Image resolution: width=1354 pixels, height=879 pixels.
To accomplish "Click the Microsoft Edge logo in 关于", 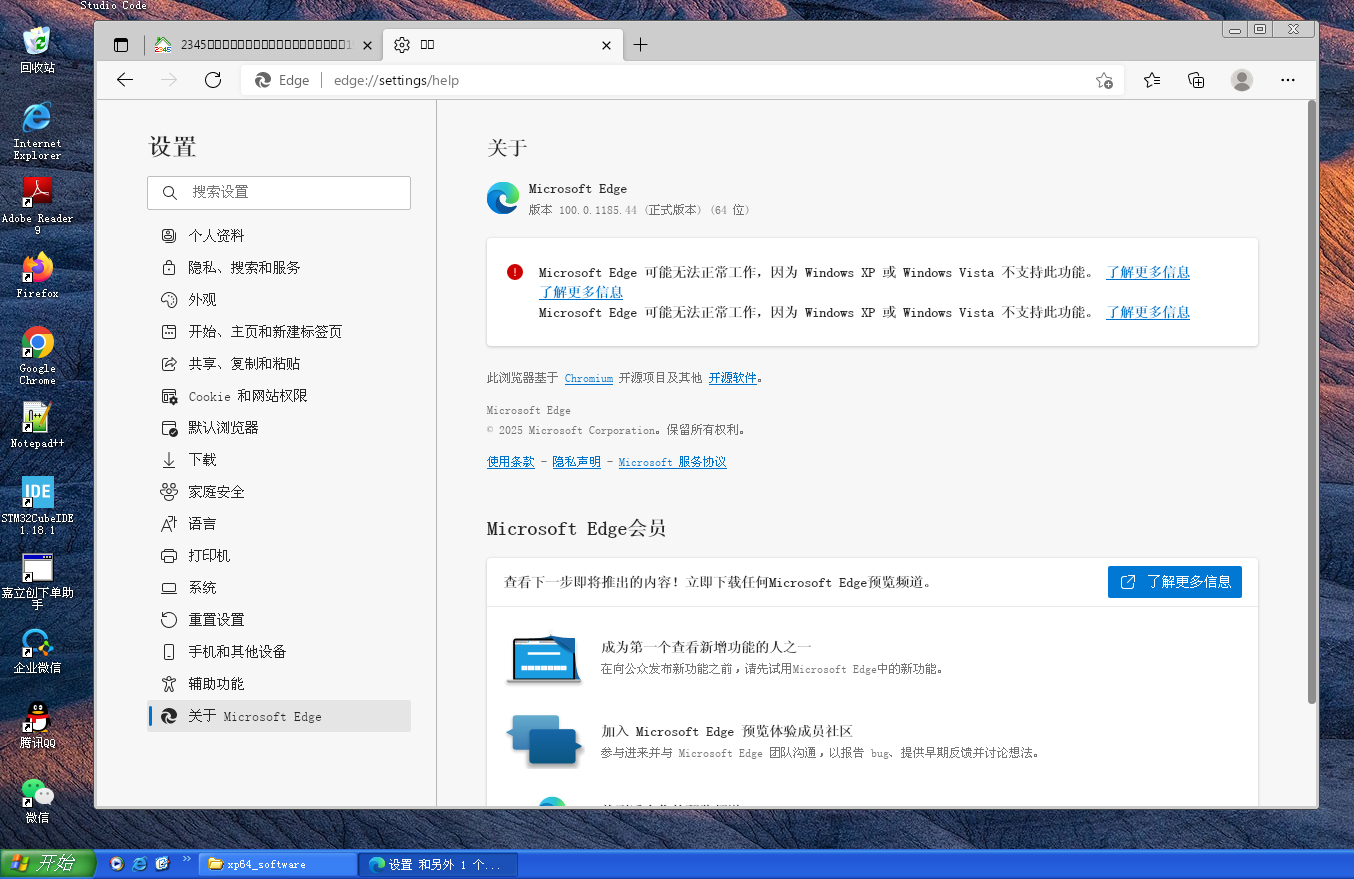I will pos(503,198).
